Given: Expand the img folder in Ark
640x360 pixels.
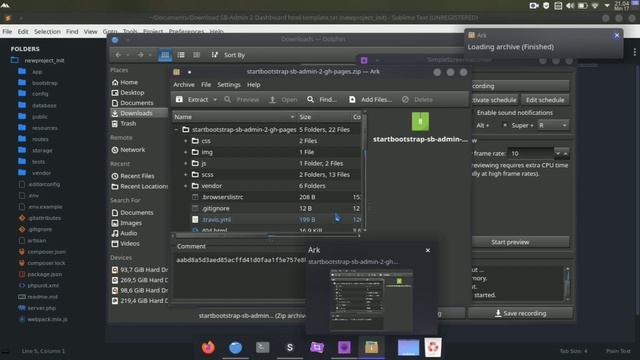Looking at the screenshot, I should (186, 152).
